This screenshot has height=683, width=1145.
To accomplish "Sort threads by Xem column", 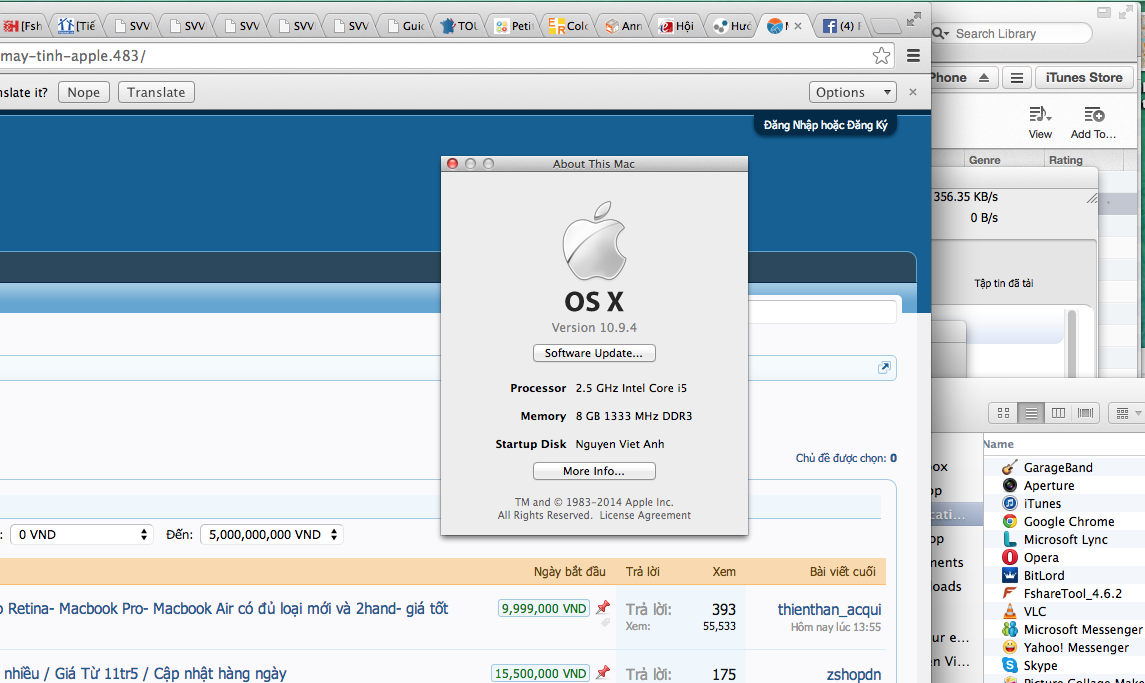I will coord(724,571).
